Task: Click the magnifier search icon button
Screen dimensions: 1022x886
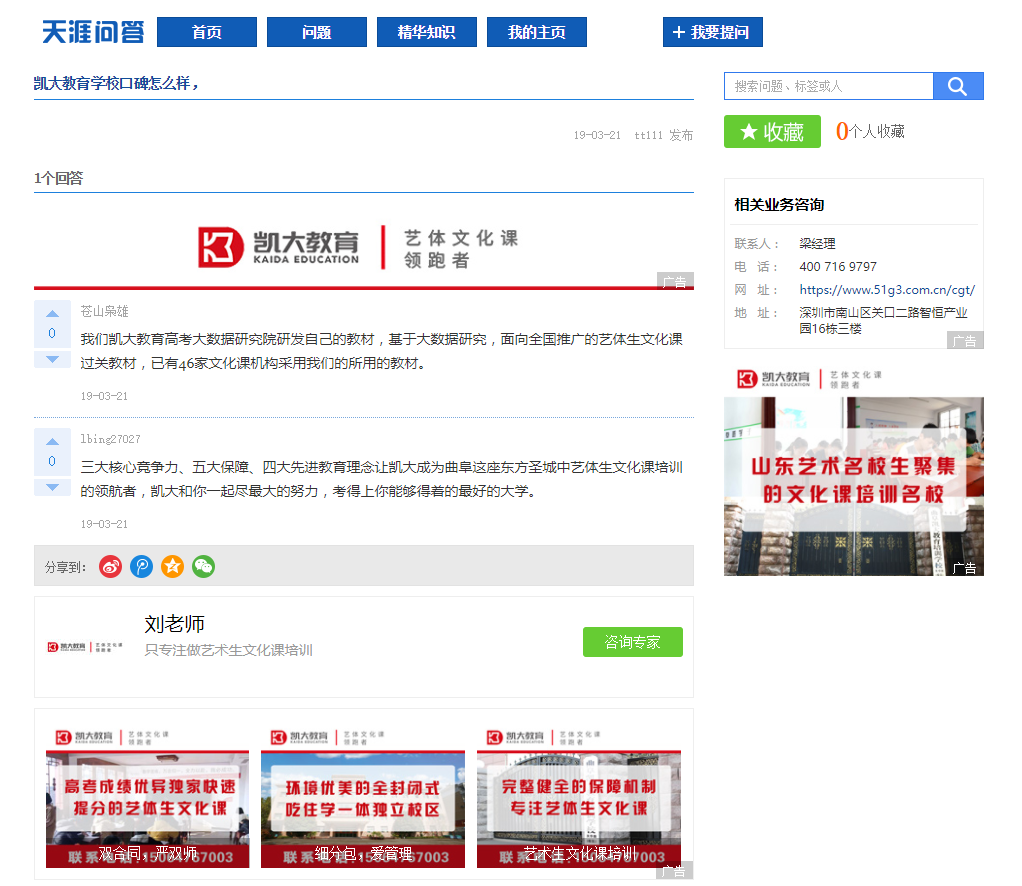Action: (958, 86)
